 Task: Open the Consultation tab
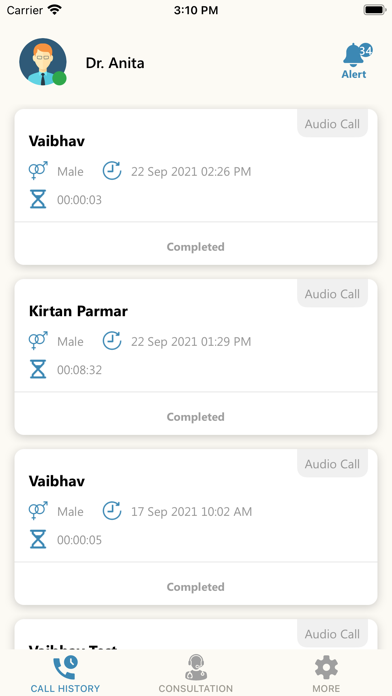196,674
